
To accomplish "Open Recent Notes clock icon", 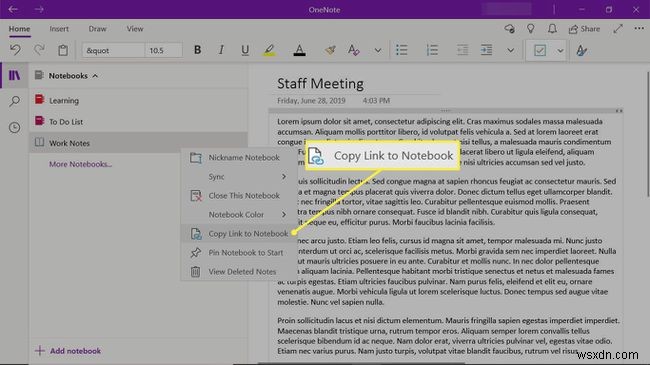I will [x=15, y=127].
